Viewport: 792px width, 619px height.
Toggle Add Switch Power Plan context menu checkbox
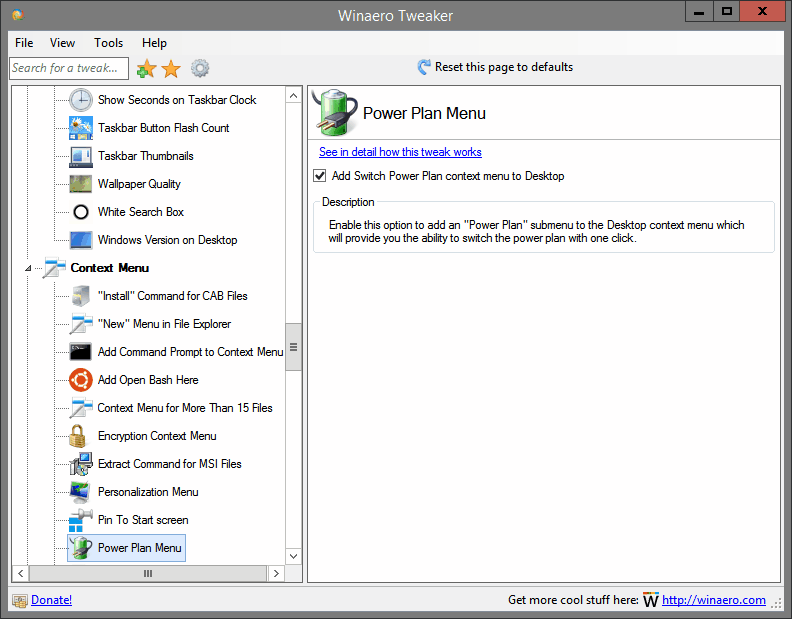(320, 176)
